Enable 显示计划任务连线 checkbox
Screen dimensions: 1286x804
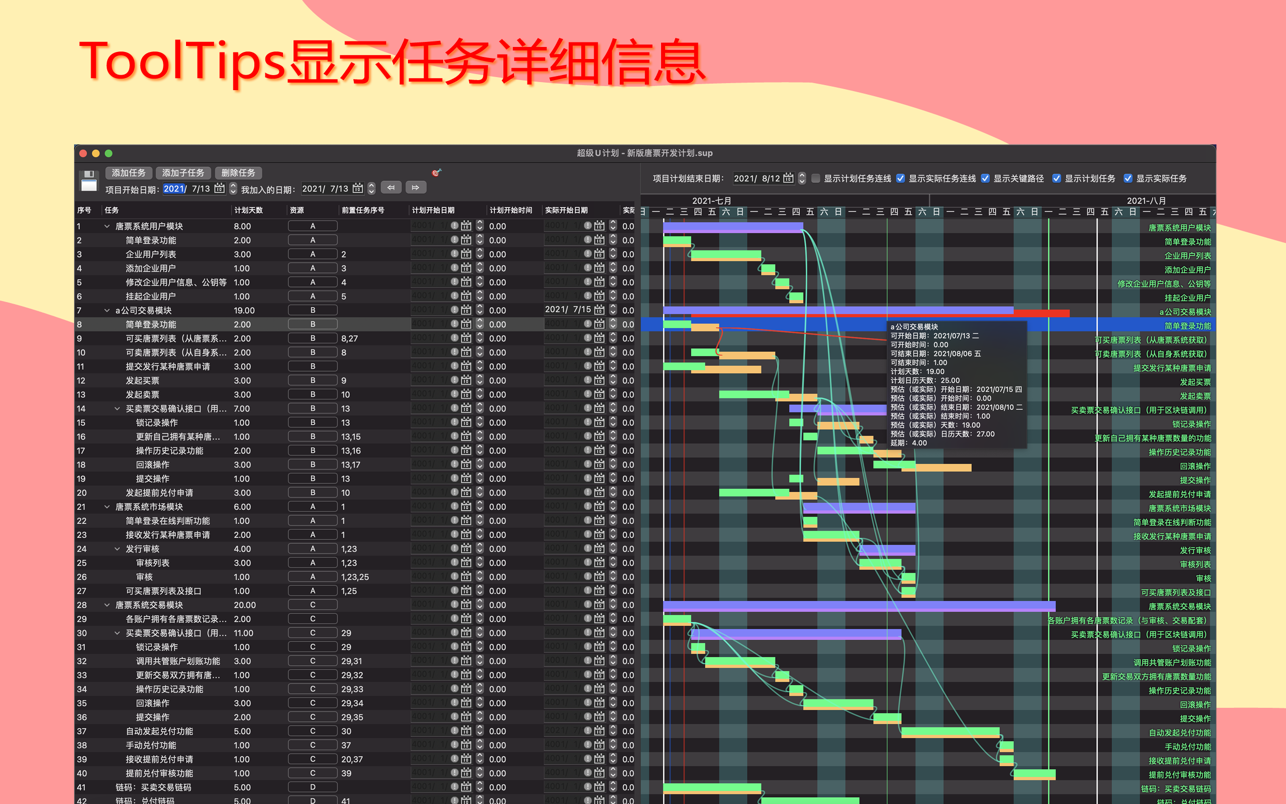coord(815,178)
